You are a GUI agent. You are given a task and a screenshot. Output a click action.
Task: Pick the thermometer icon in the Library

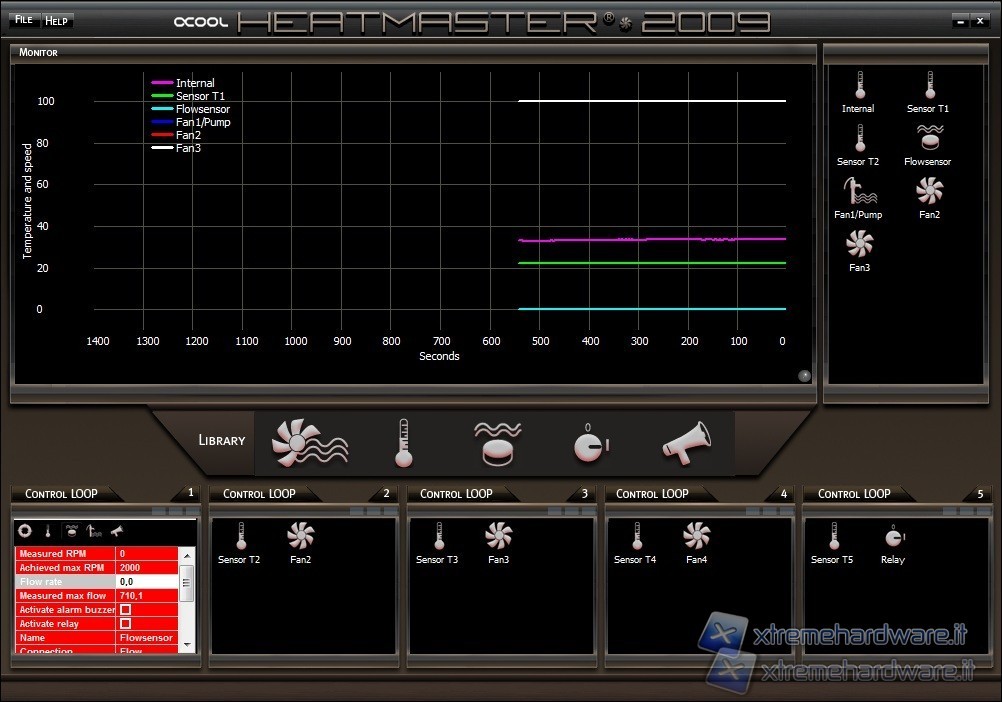coord(404,443)
